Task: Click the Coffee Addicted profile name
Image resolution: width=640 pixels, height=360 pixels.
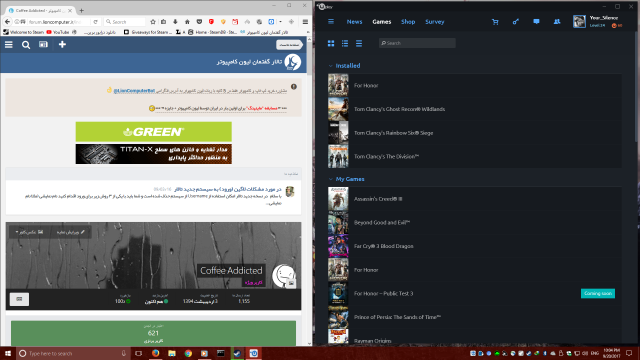Action: [231, 271]
